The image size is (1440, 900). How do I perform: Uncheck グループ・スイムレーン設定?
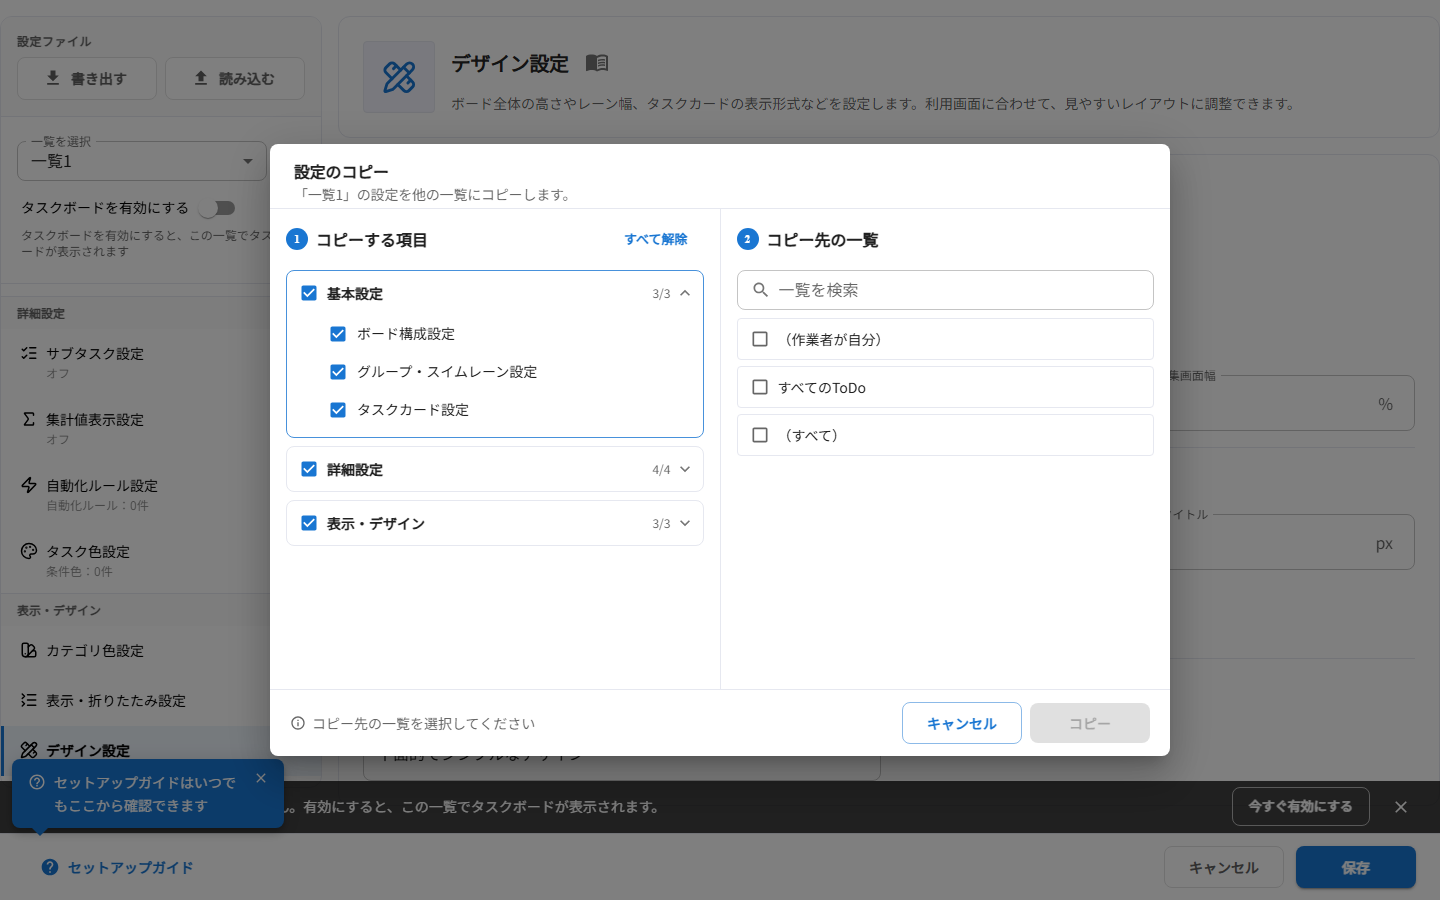tap(338, 372)
